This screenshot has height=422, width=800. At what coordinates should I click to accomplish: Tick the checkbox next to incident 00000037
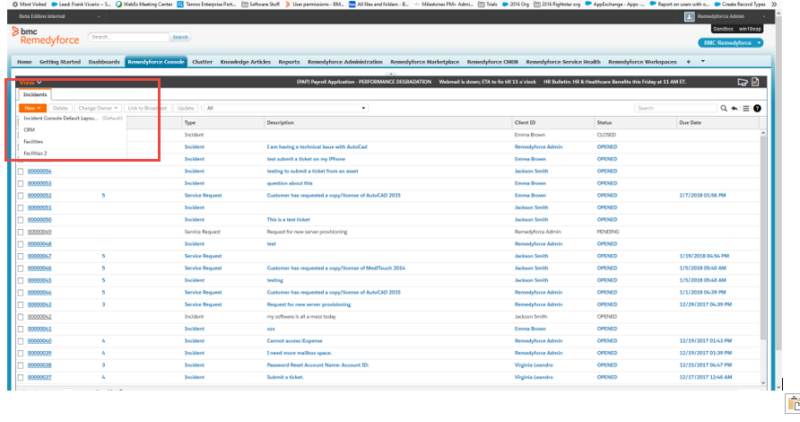[x=21, y=378]
